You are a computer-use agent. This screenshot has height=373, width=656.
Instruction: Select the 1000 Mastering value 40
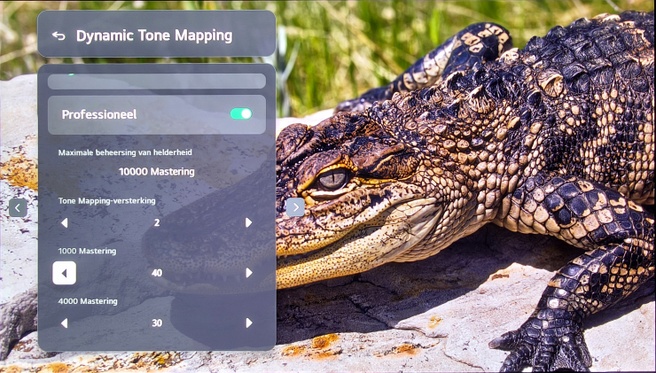pos(156,273)
